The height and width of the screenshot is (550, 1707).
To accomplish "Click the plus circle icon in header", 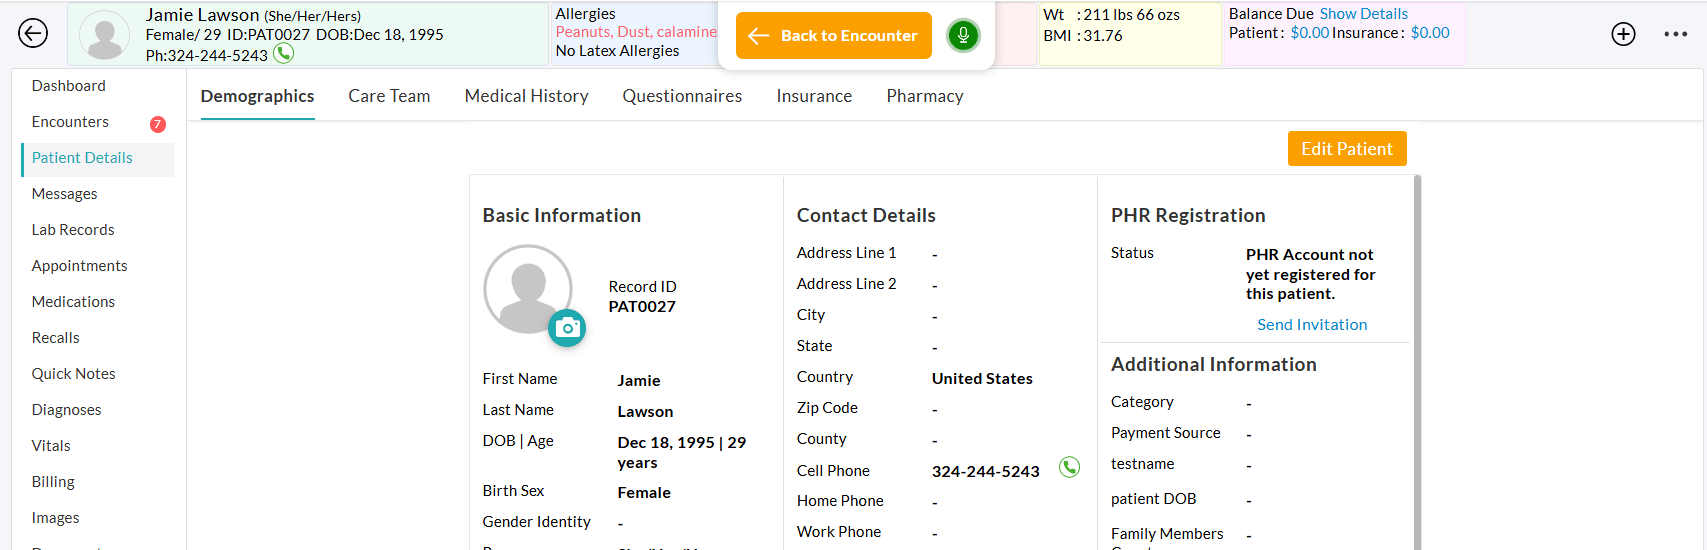I will tap(1623, 34).
